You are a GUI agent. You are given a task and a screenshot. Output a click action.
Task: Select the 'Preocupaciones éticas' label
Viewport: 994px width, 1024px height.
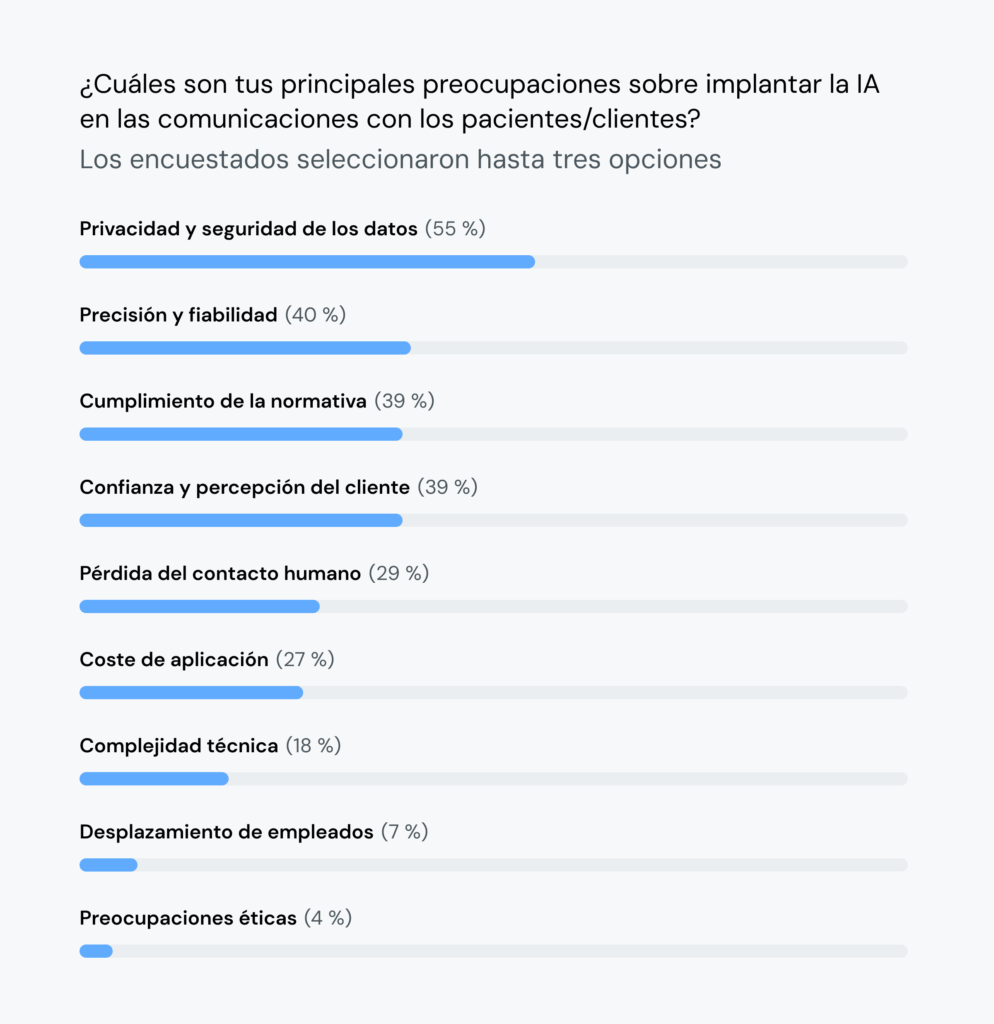(188, 917)
